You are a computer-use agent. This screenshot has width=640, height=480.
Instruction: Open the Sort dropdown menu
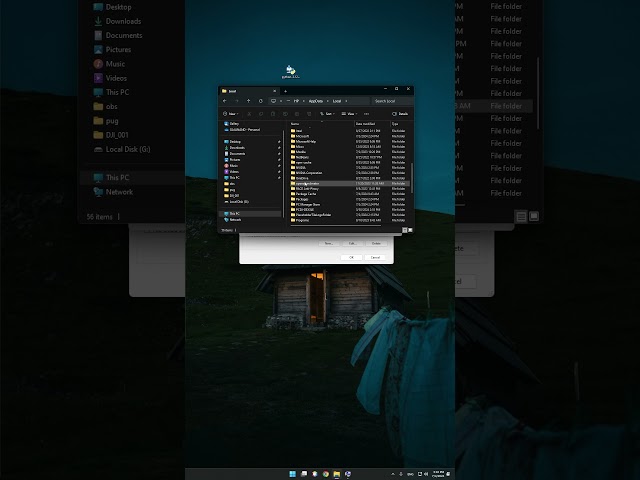click(327, 114)
